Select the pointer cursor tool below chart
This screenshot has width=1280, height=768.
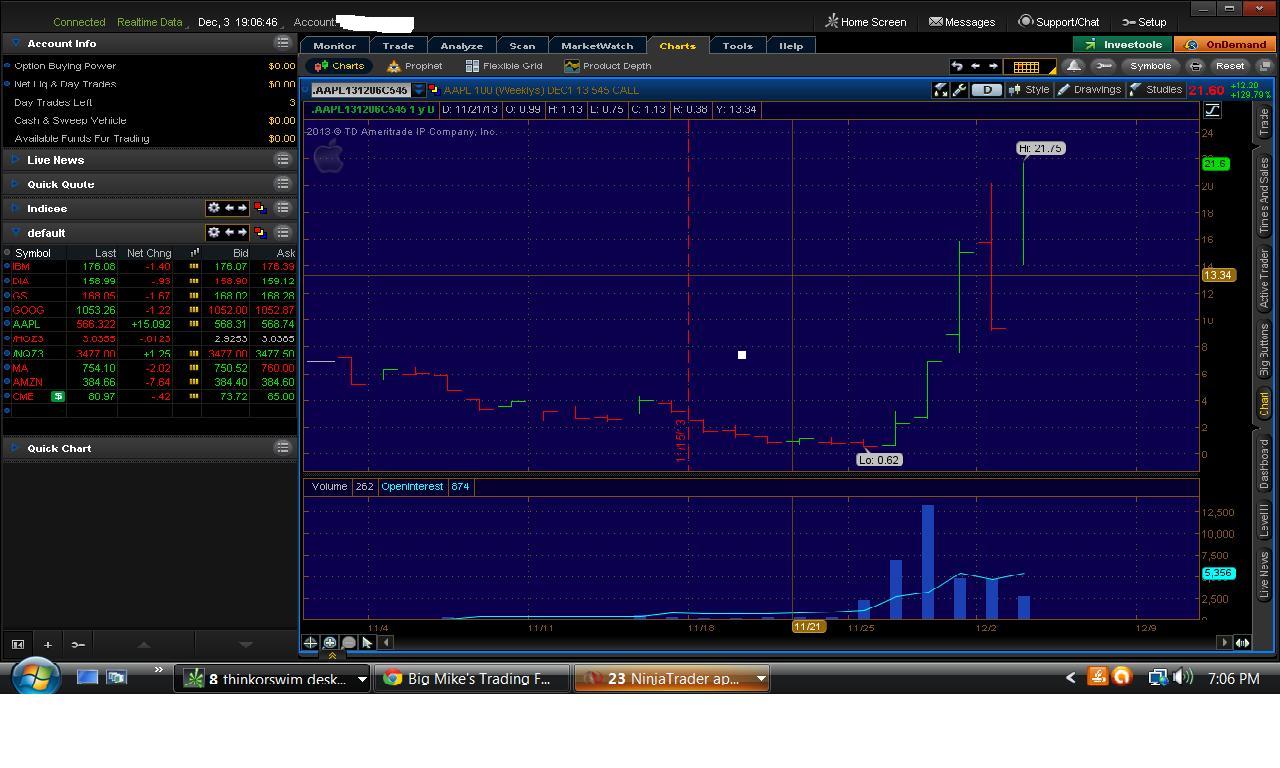tap(367, 643)
